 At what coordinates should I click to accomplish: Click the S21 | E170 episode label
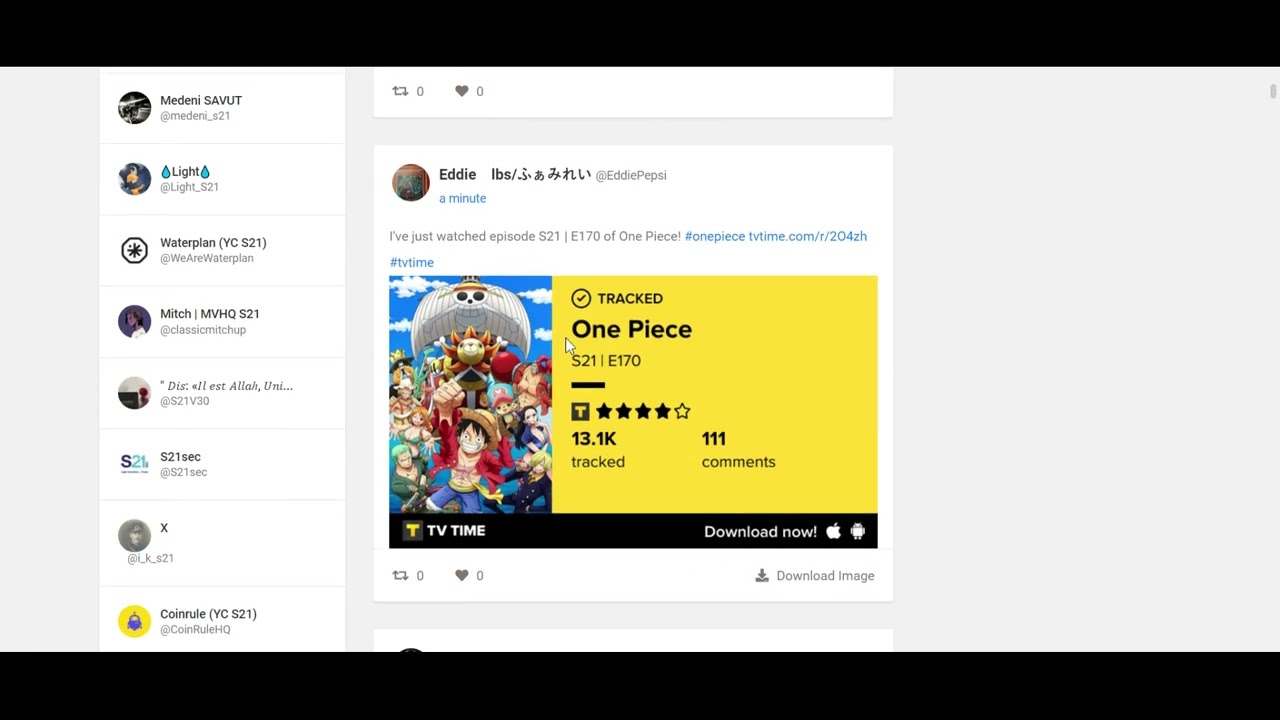606,361
